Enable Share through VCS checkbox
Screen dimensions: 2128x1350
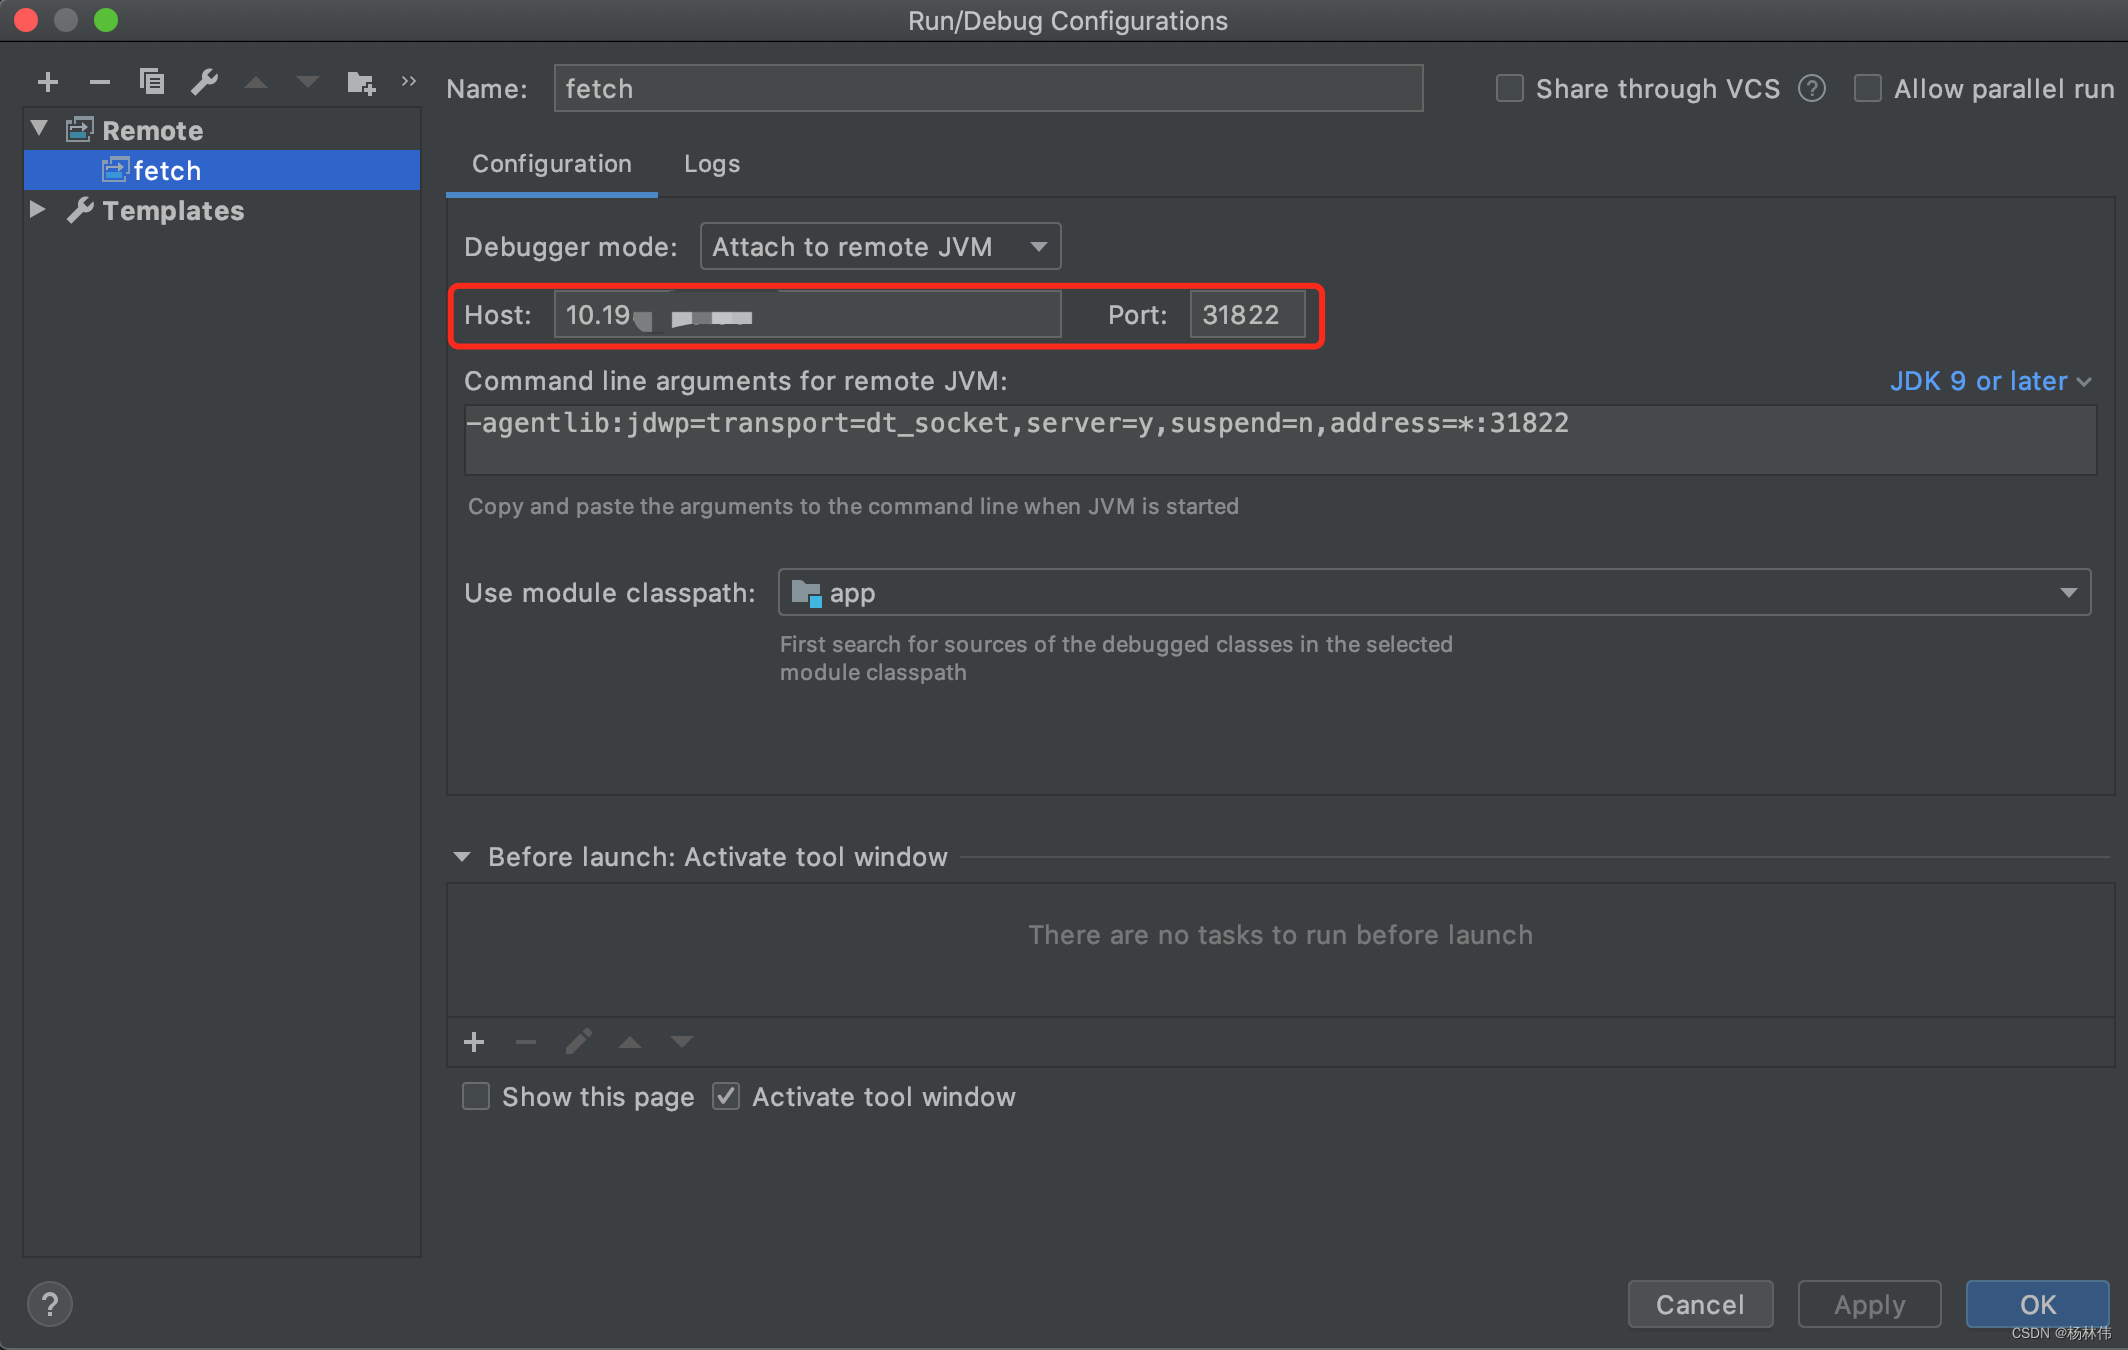pos(1509,89)
